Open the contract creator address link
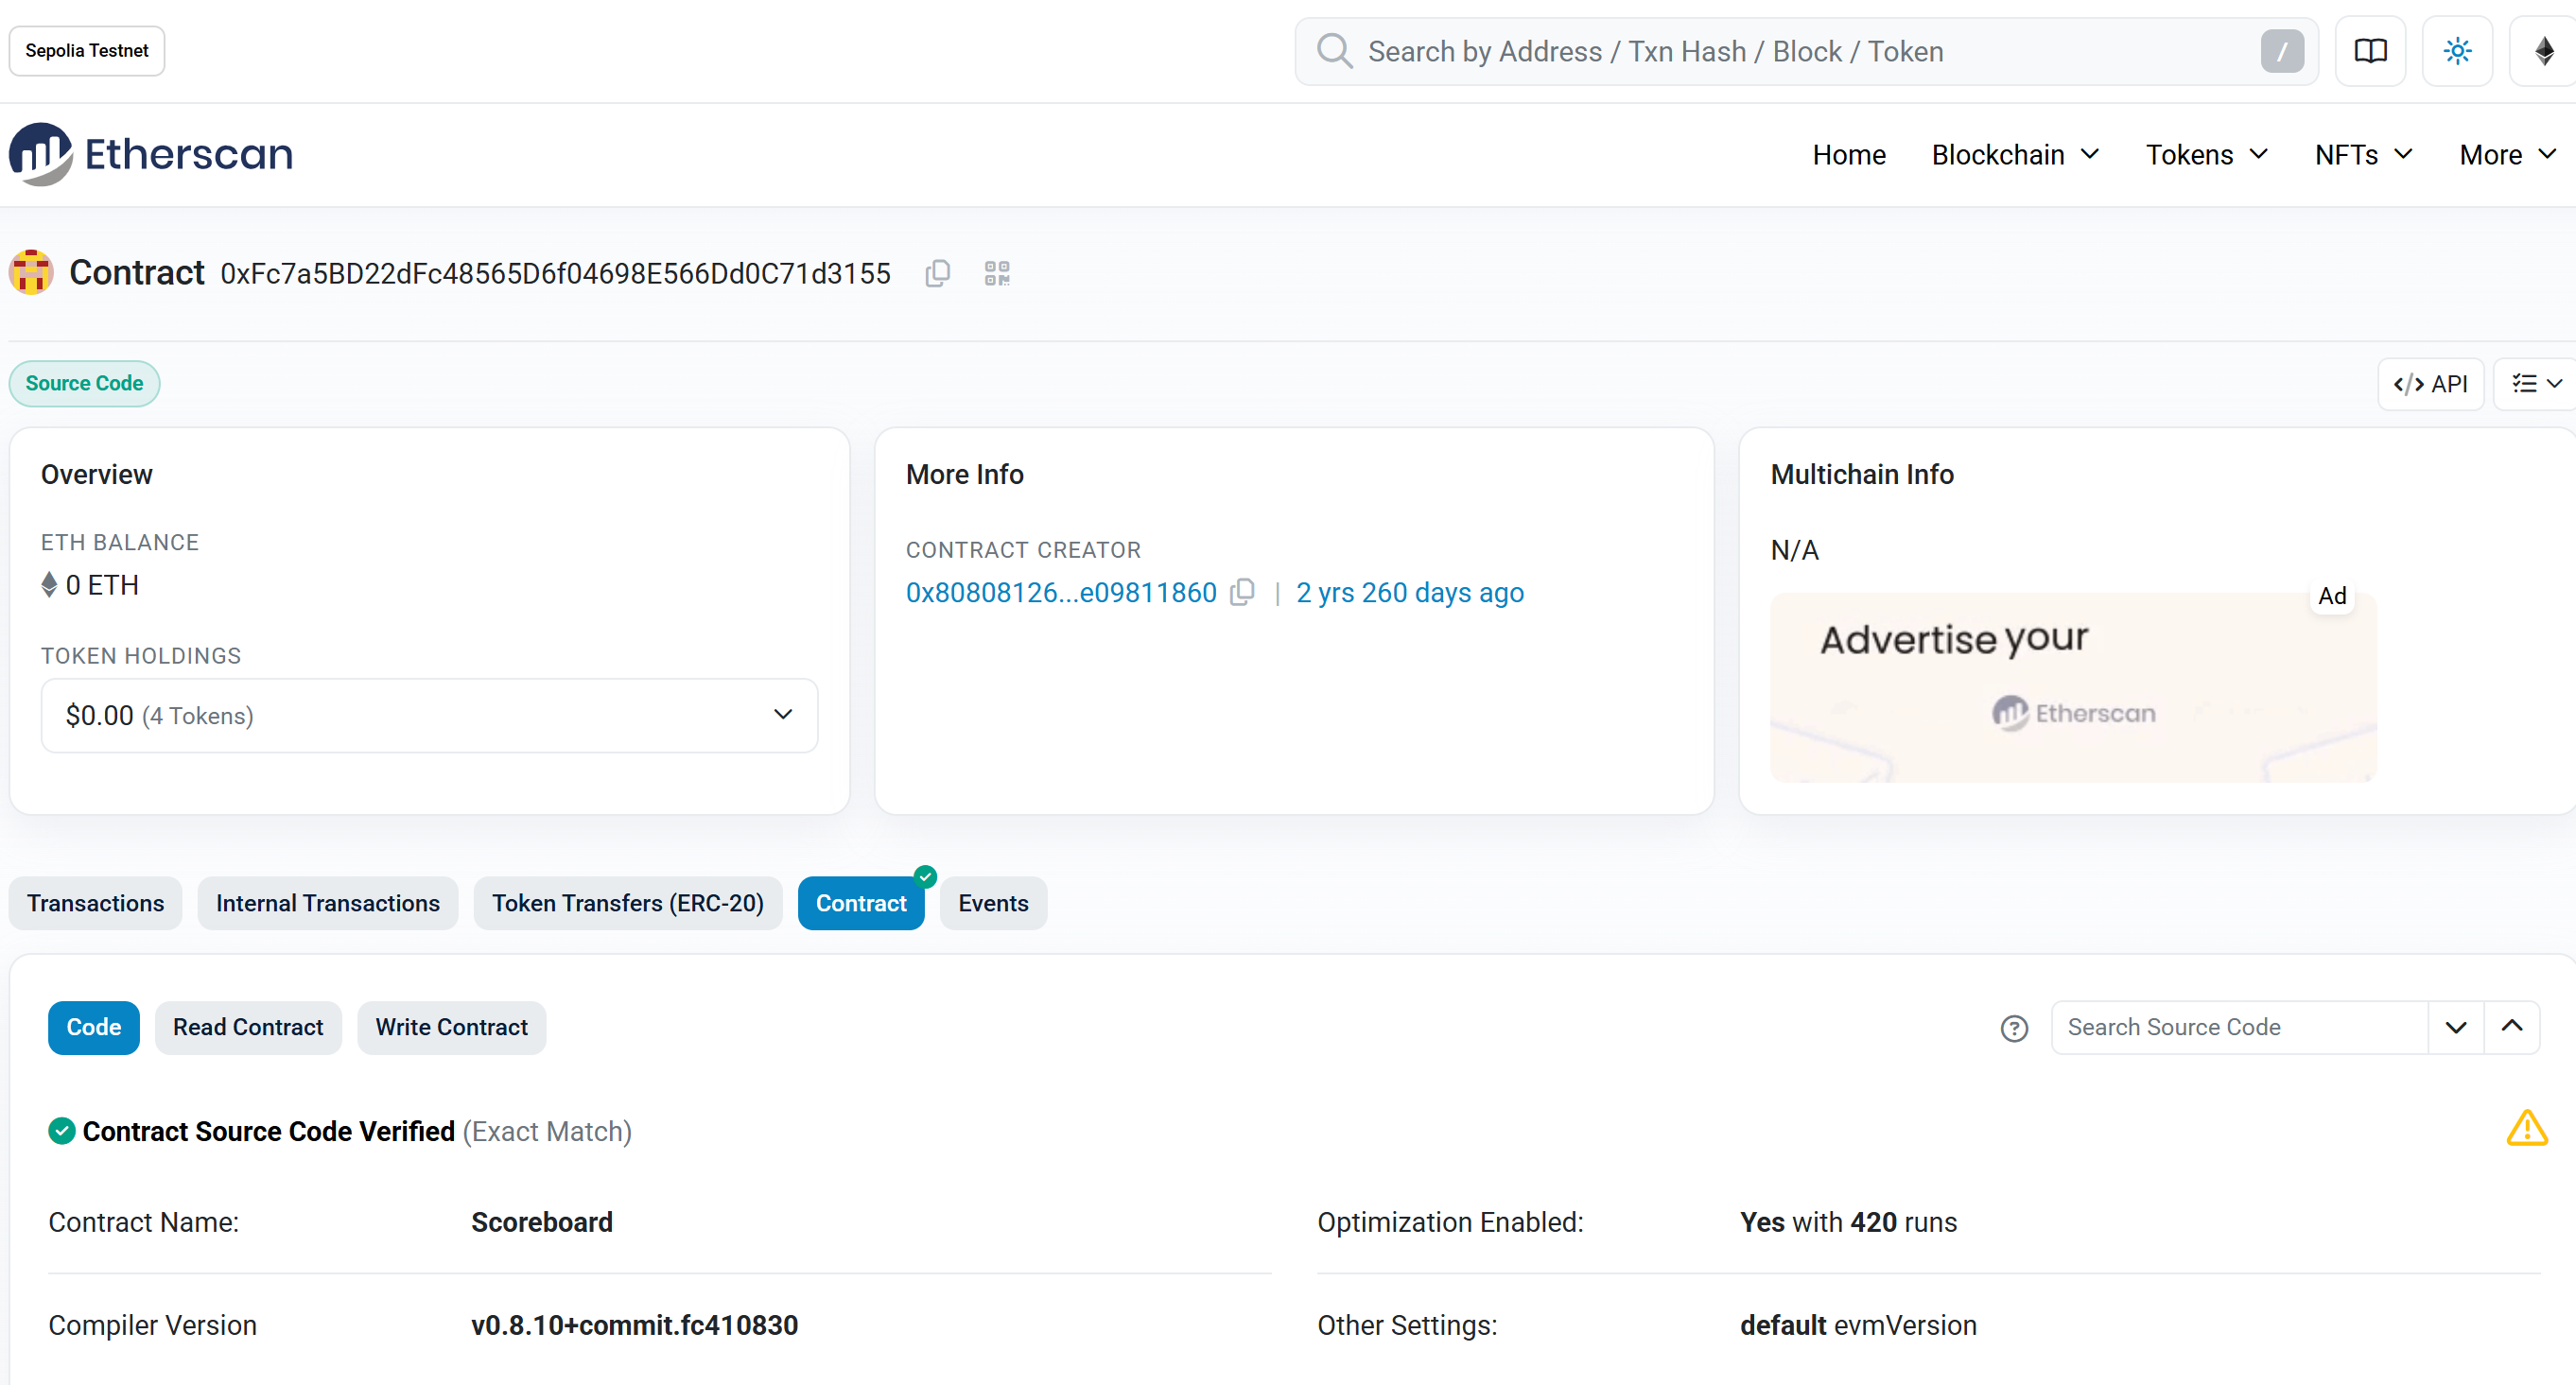The height and width of the screenshot is (1385, 2576). click(1061, 593)
